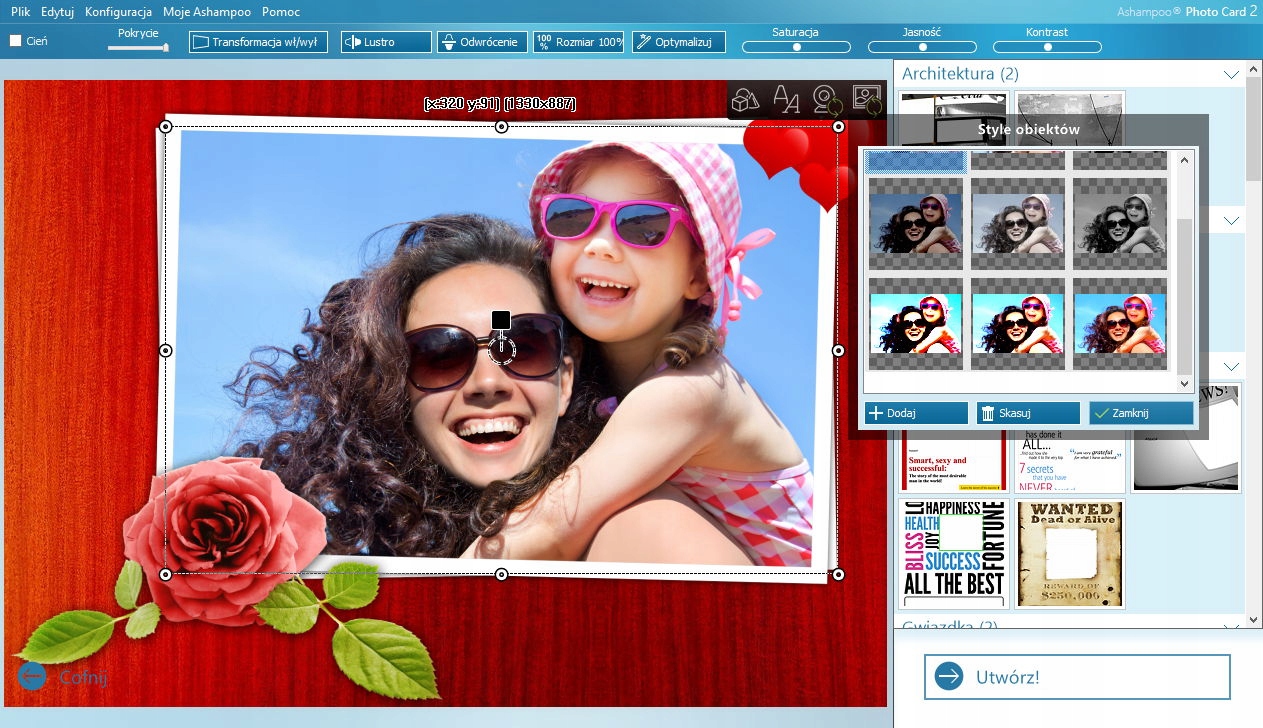The width and height of the screenshot is (1263, 728).
Task: Open the Moje Ashampoo menu
Action: [x=207, y=12]
